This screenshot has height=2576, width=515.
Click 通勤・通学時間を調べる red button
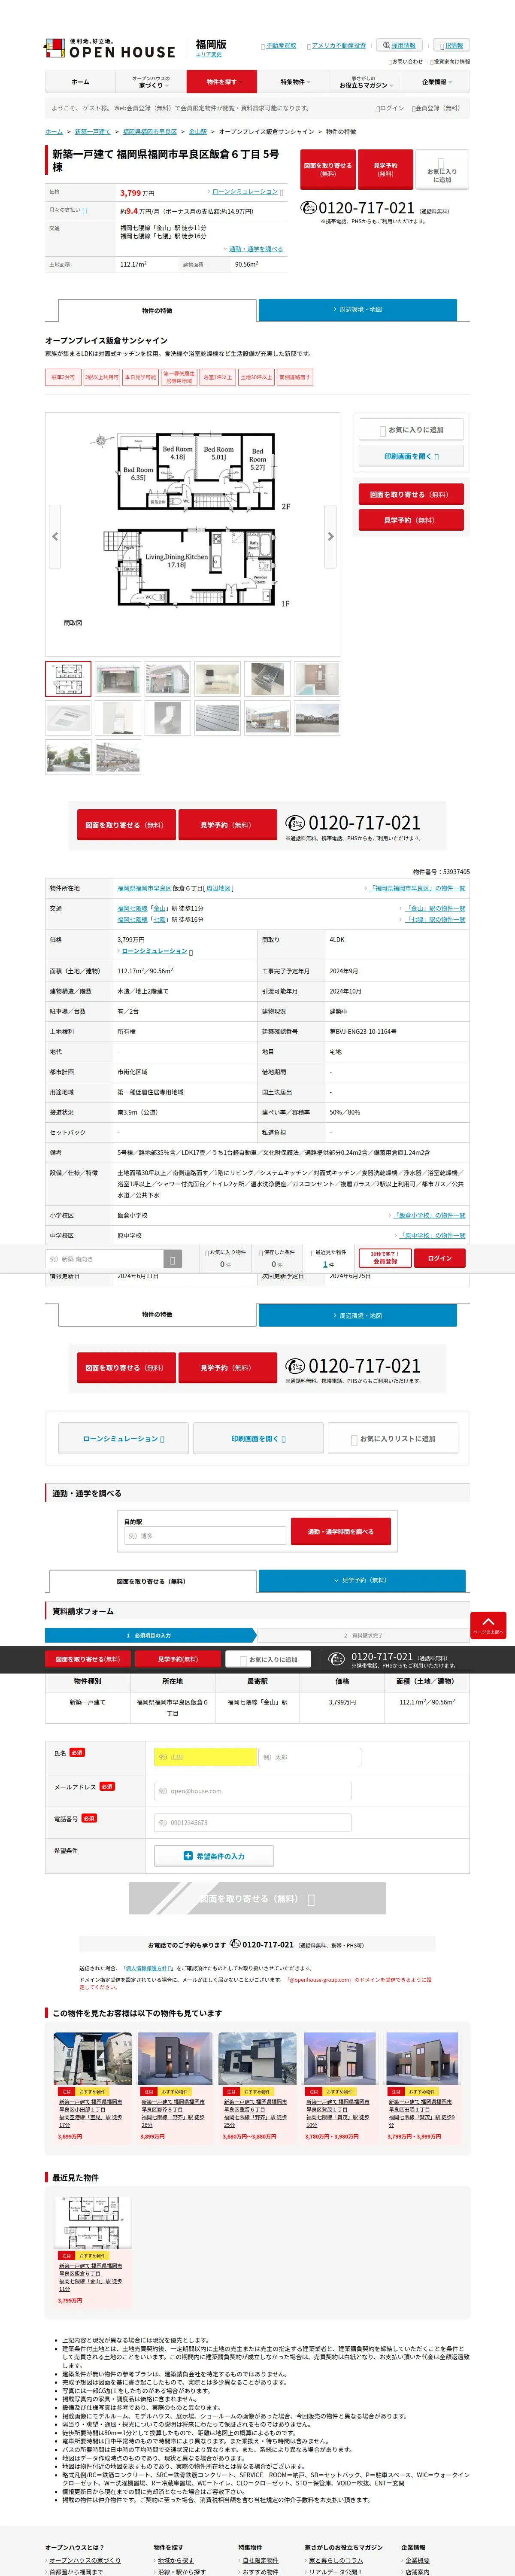341,1532
